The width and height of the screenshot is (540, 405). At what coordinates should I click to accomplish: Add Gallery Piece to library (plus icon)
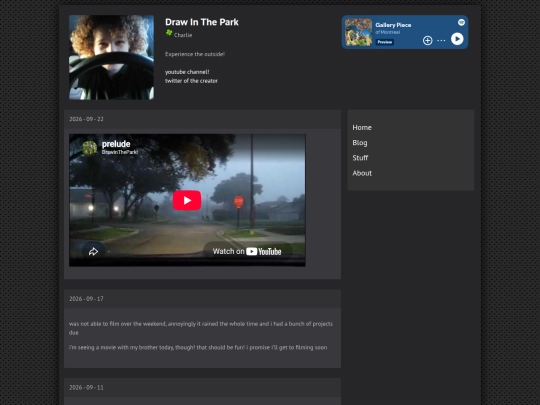[x=427, y=41]
